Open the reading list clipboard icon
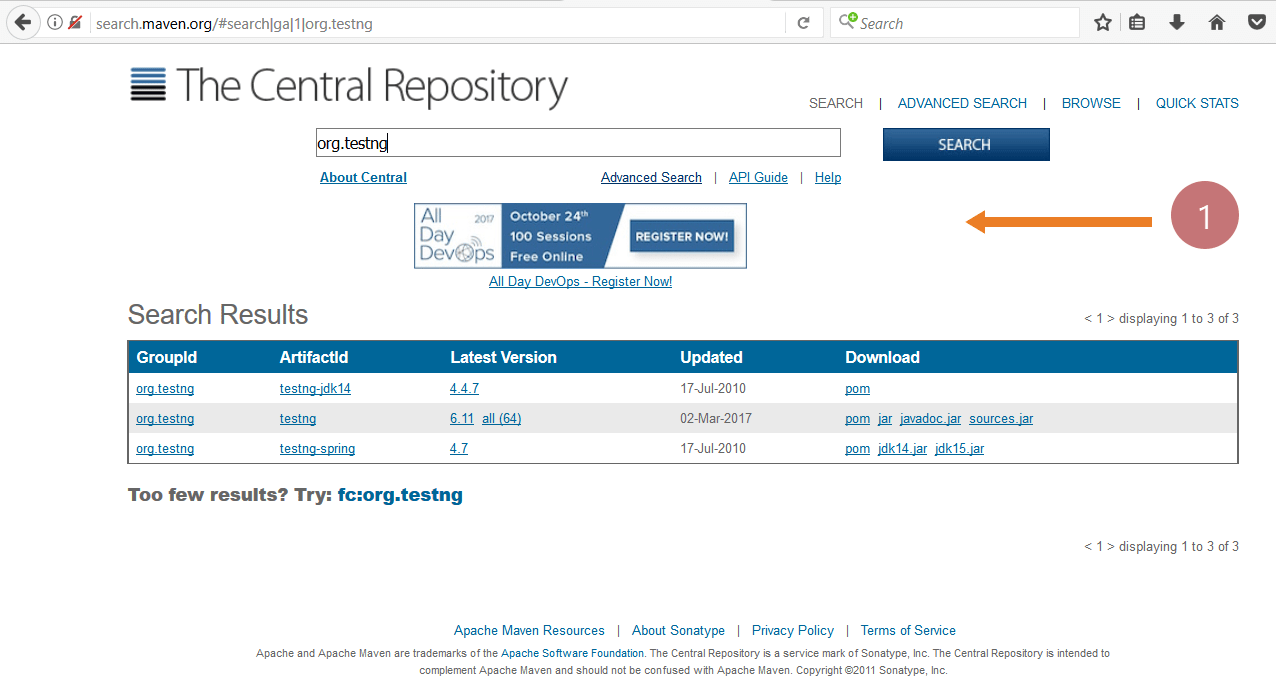This screenshot has height=683, width=1276. point(1139,21)
